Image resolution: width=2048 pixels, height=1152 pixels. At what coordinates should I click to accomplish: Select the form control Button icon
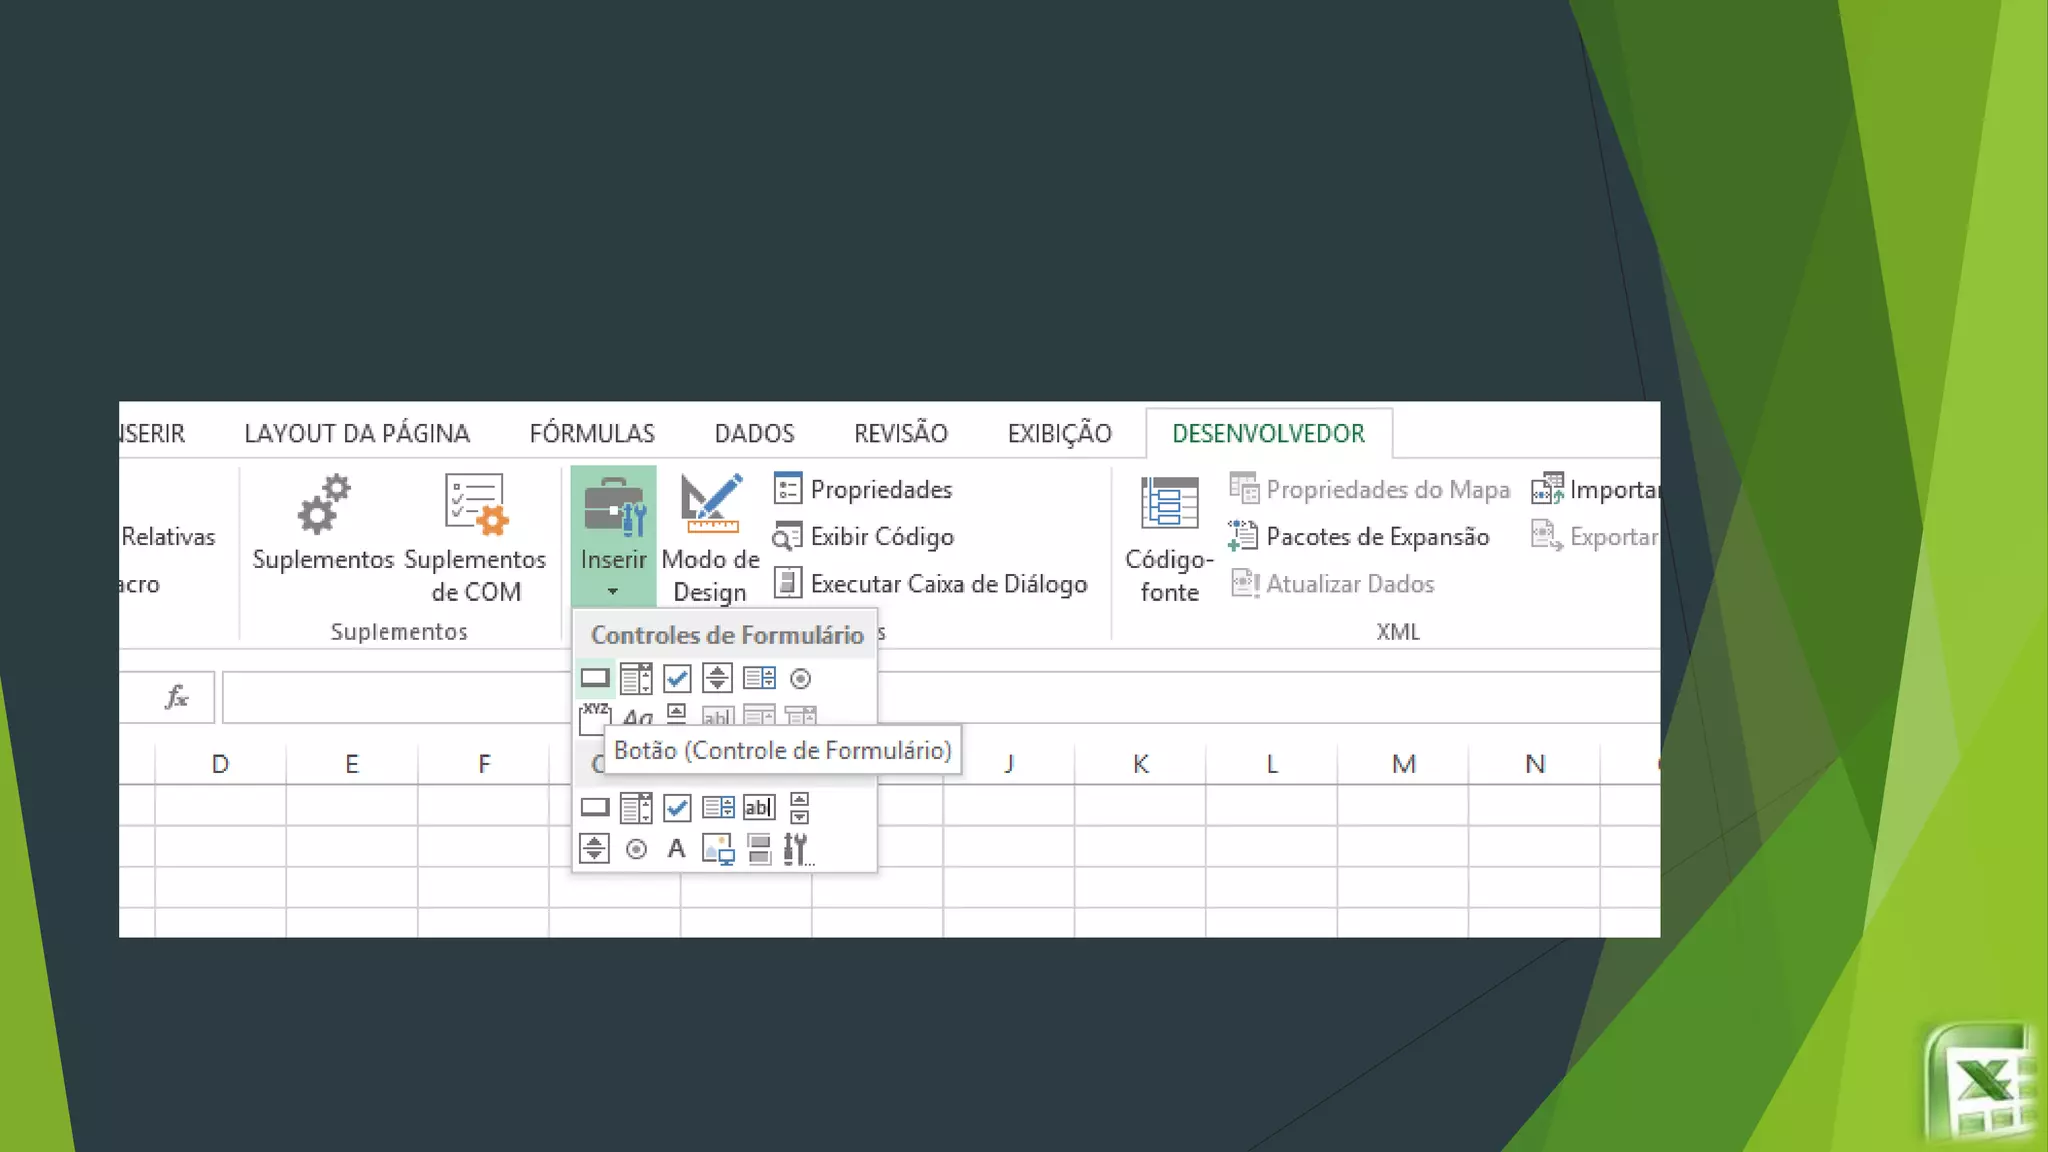pos(594,678)
